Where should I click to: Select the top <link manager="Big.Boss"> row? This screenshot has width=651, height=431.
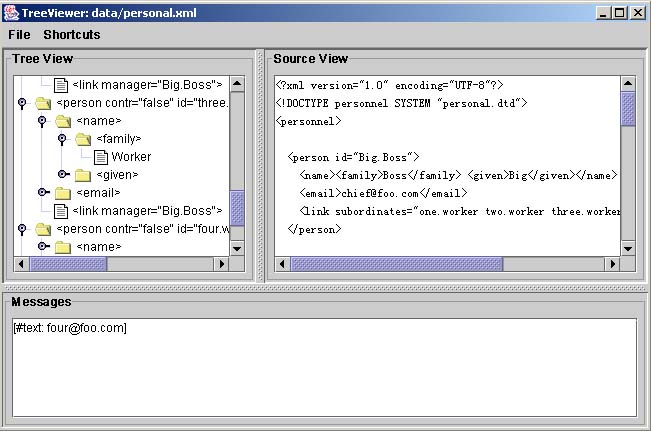click(x=147, y=85)
